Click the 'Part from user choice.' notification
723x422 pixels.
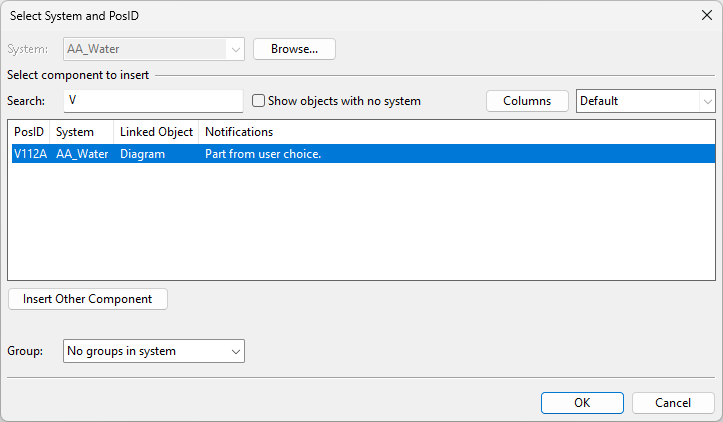coord(262,154)
